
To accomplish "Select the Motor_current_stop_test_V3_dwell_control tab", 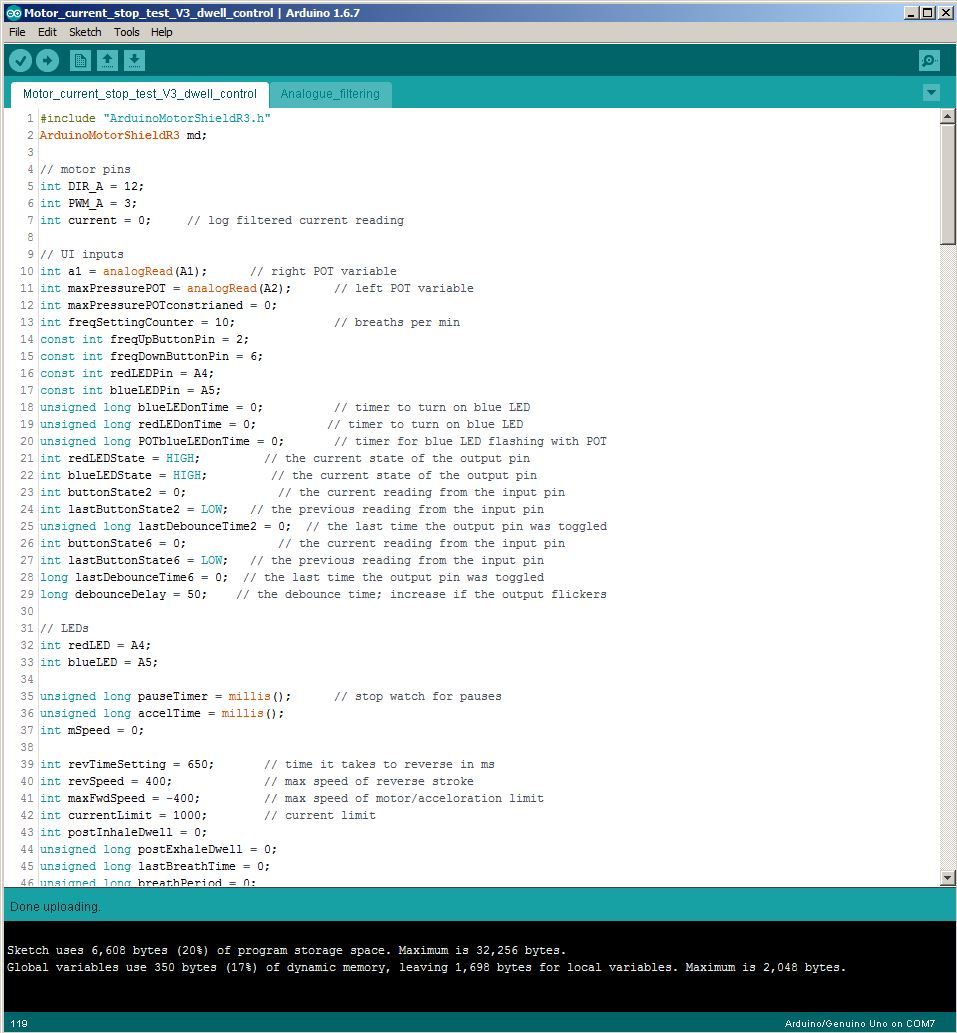I will (x=140, y=94).
